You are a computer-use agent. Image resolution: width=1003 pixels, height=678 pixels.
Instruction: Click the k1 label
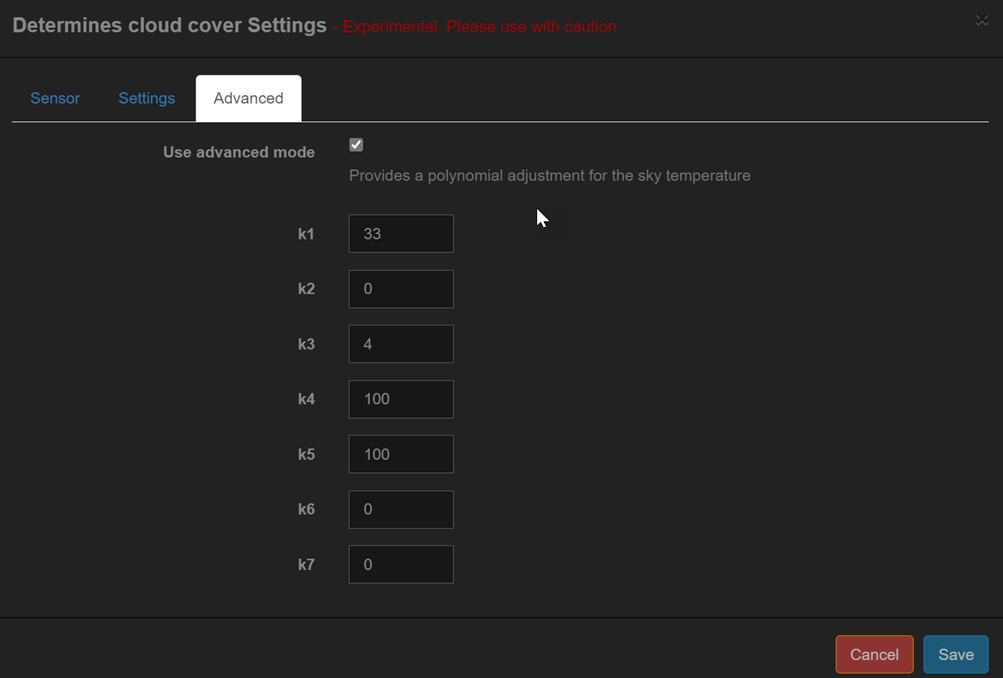coord(306,233)
